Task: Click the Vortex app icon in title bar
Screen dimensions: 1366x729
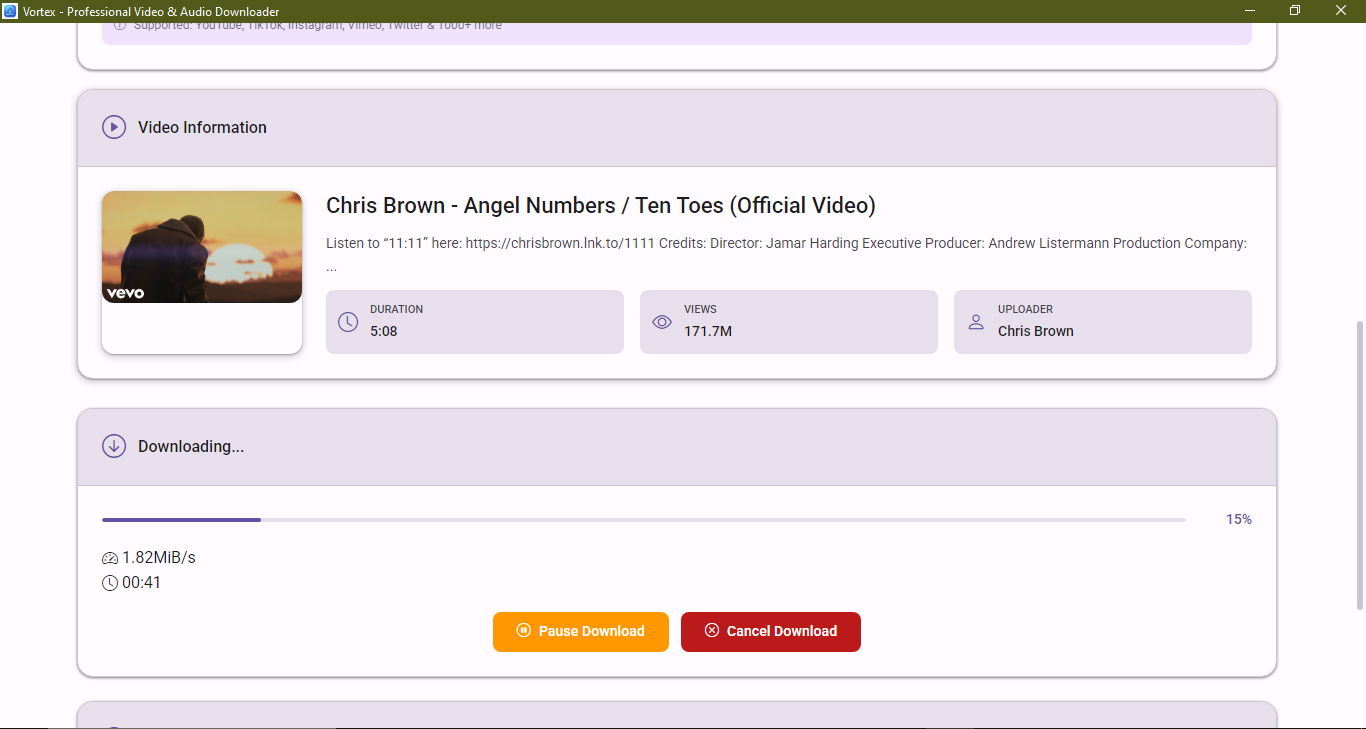Action: point(10,11)
